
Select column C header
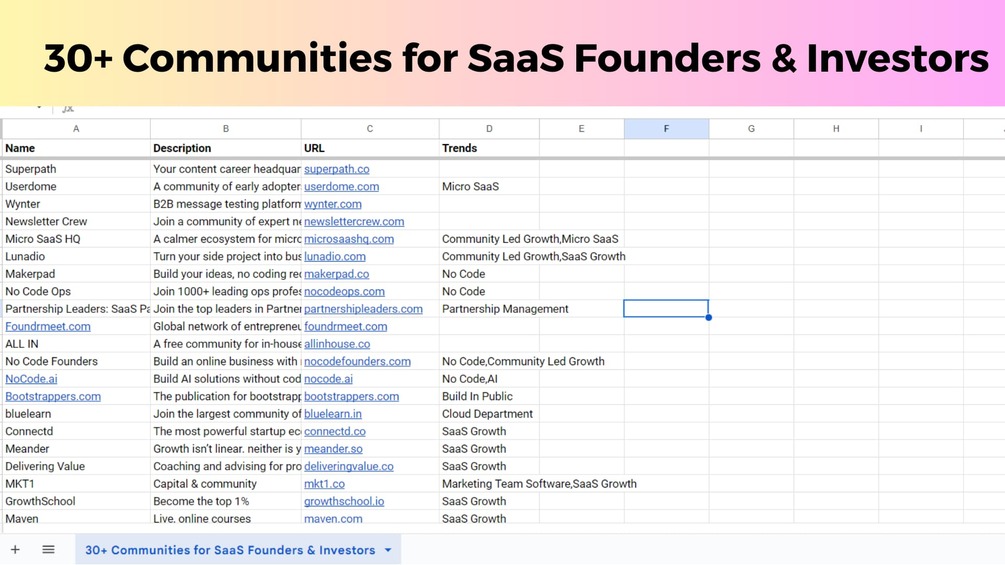370,129
